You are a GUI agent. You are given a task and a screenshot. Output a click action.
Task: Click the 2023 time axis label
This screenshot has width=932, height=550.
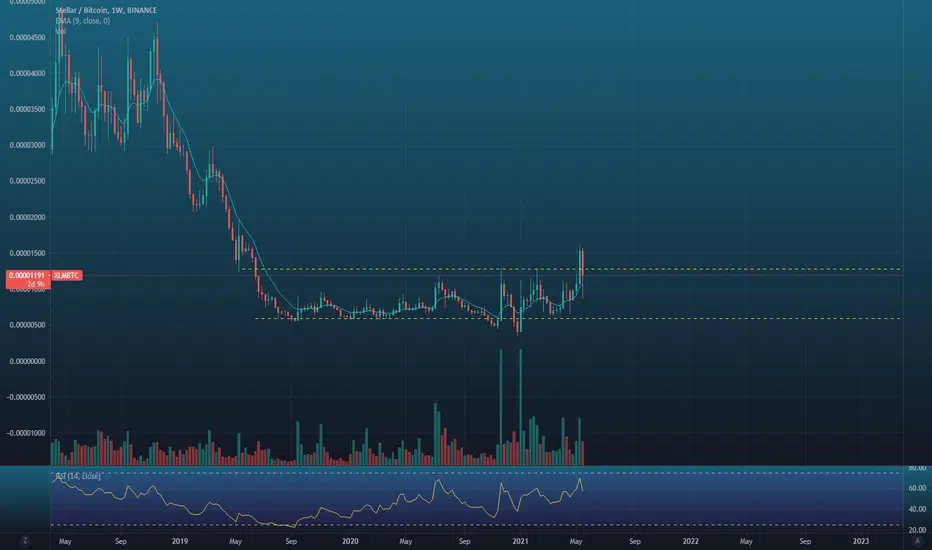861,541
